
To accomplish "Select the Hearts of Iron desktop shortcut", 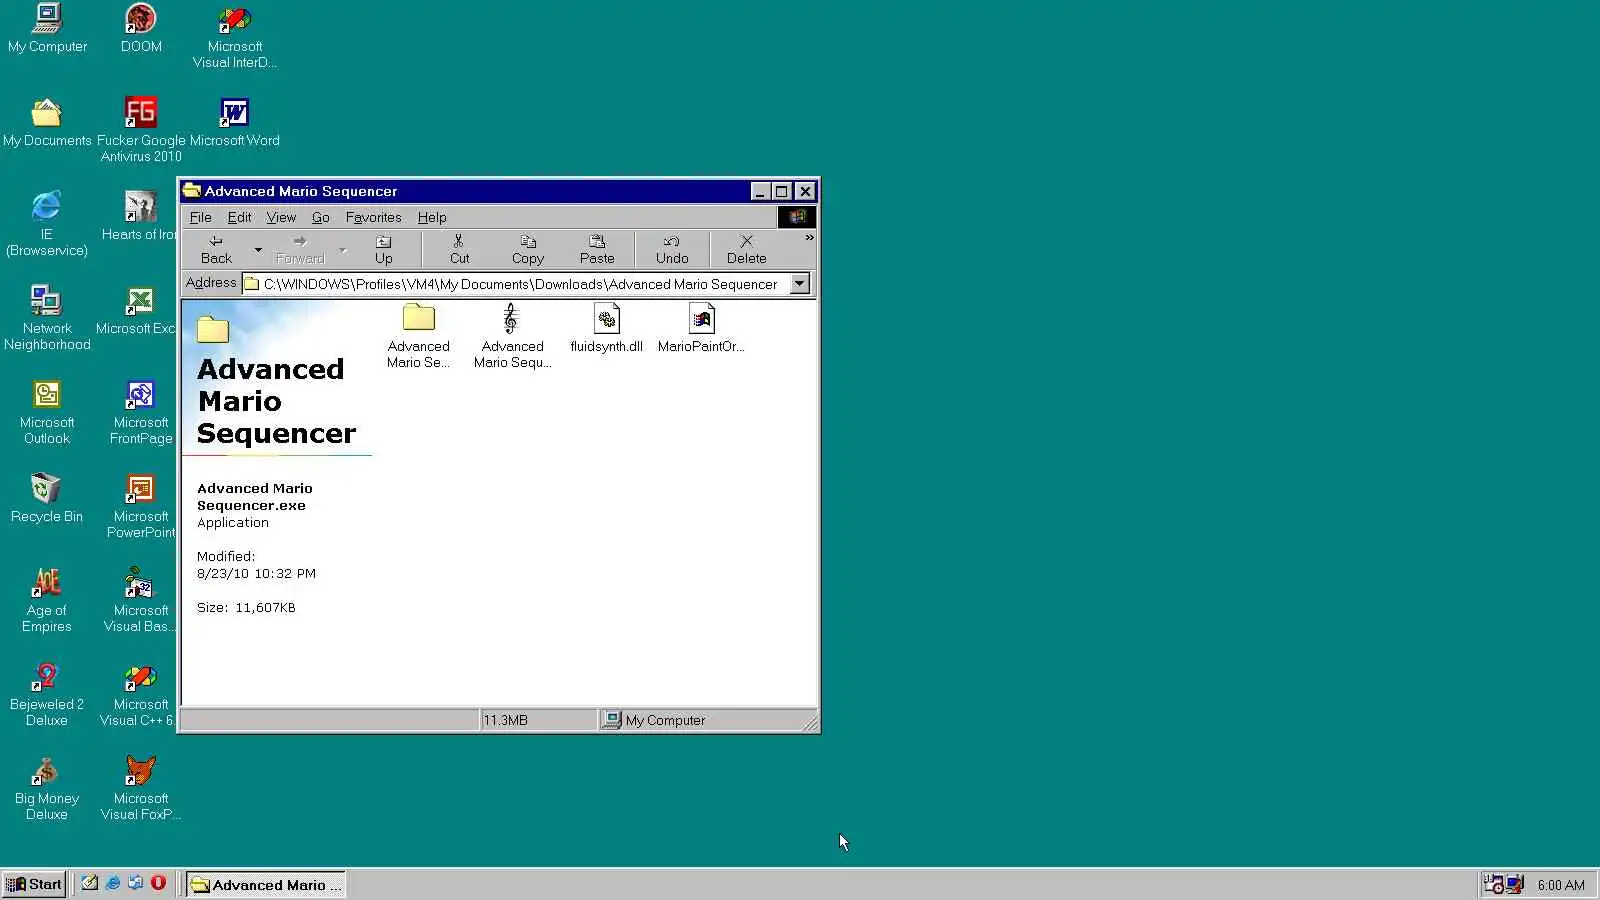I will coord(139,216).
